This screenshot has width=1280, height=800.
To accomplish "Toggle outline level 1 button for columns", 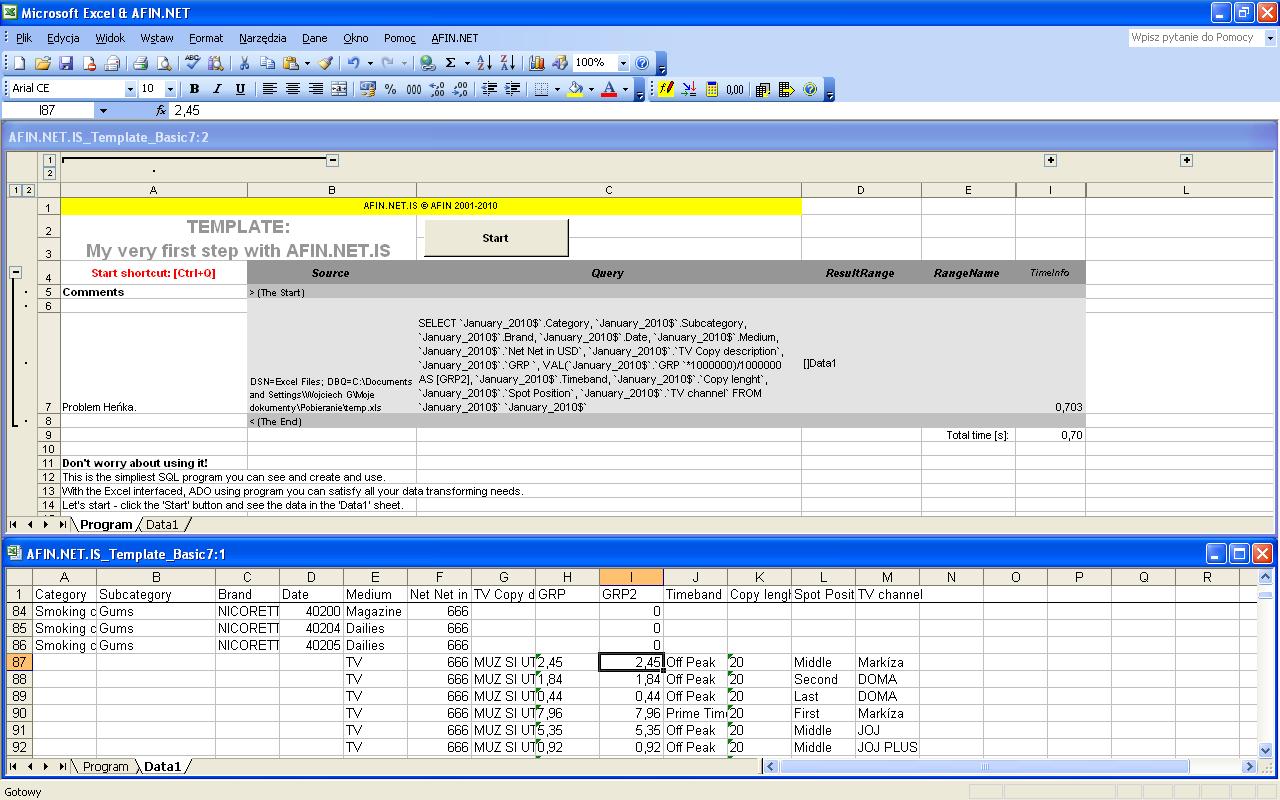I will tap(49, 160).
